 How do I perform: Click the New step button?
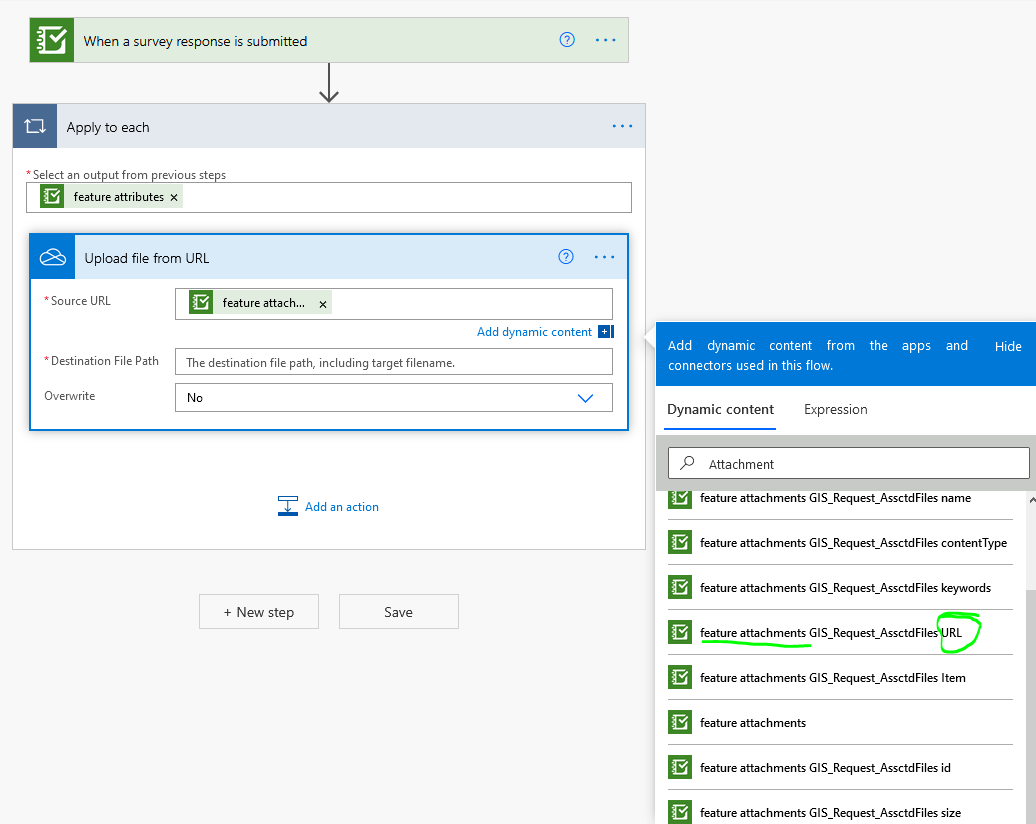[258, 611]
